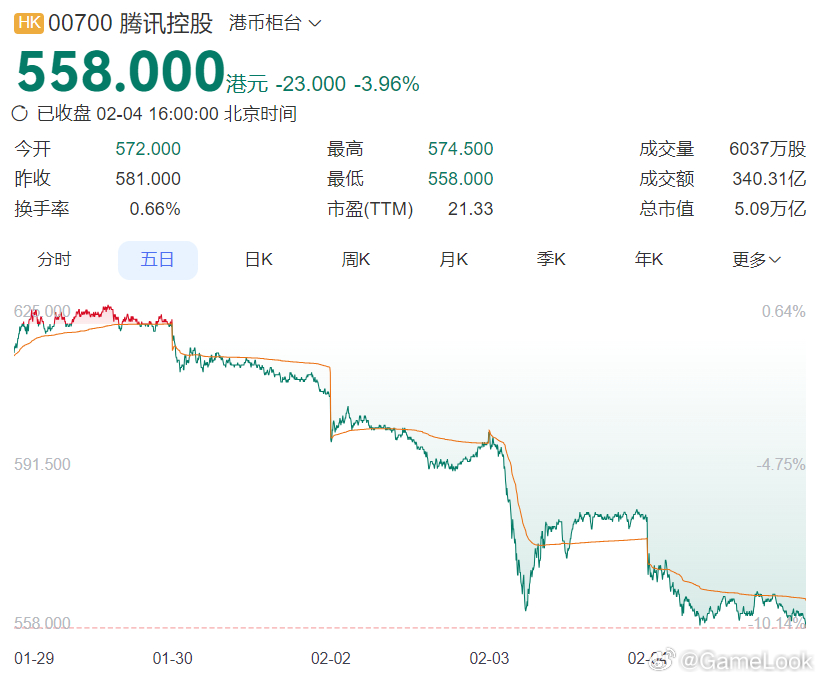Viewport: 821px width, 679px height.
Task: Click the percent change -3.96%
Action: click(x=387, y=84)
